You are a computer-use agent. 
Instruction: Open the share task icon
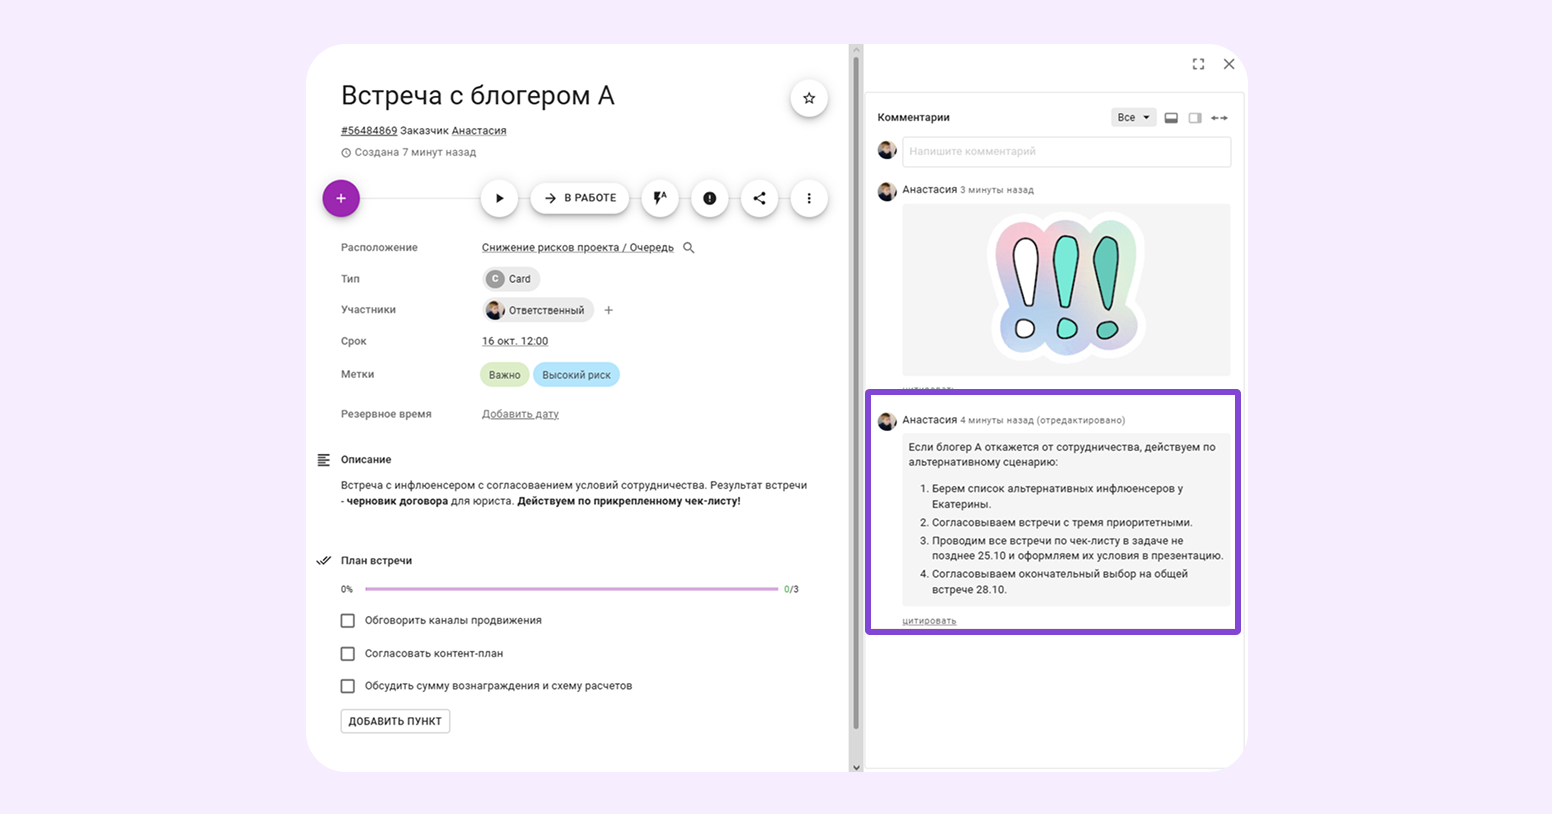(x=759, y=198)
